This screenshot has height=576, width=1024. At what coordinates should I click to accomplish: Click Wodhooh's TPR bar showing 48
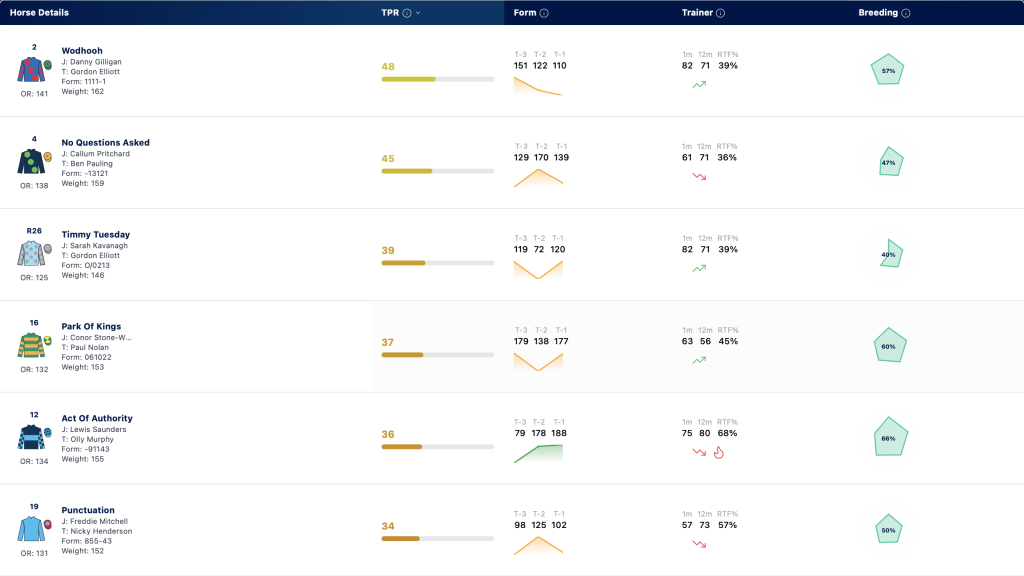pyautogui.click(x=438, y=79)
